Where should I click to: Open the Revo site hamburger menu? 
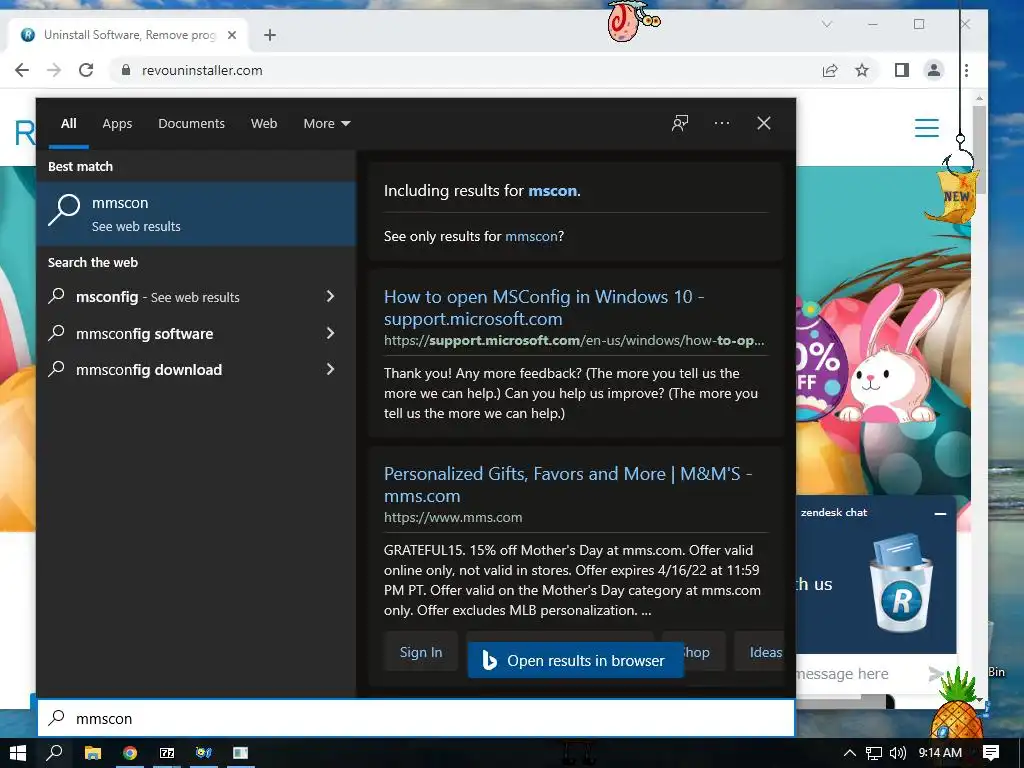coord(927,128)
